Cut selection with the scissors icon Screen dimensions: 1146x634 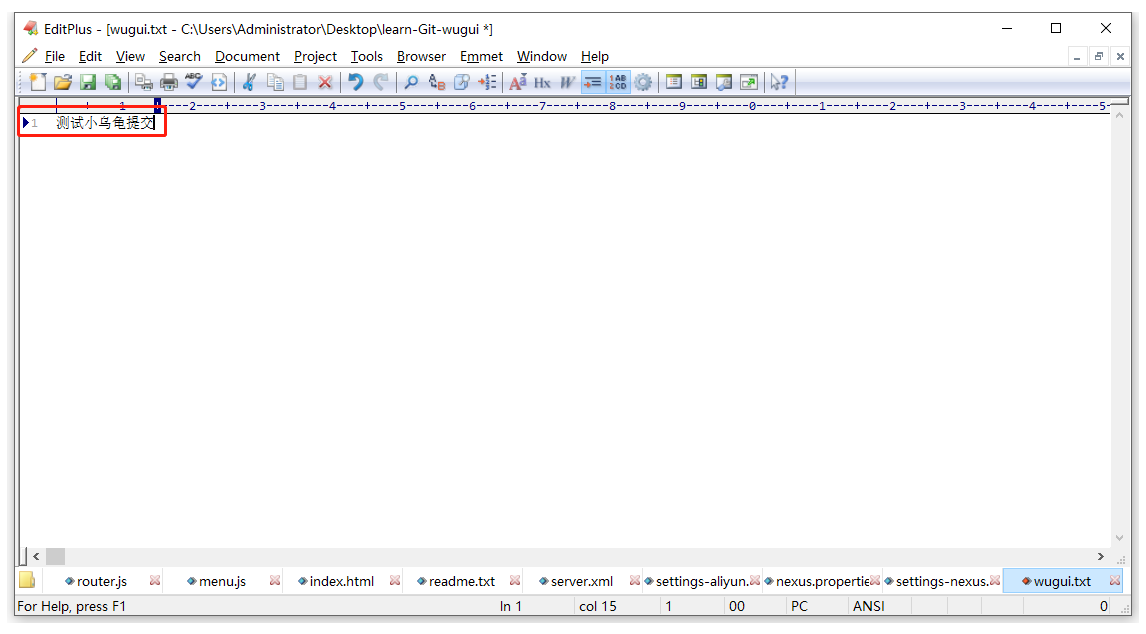tap(249, 82)
